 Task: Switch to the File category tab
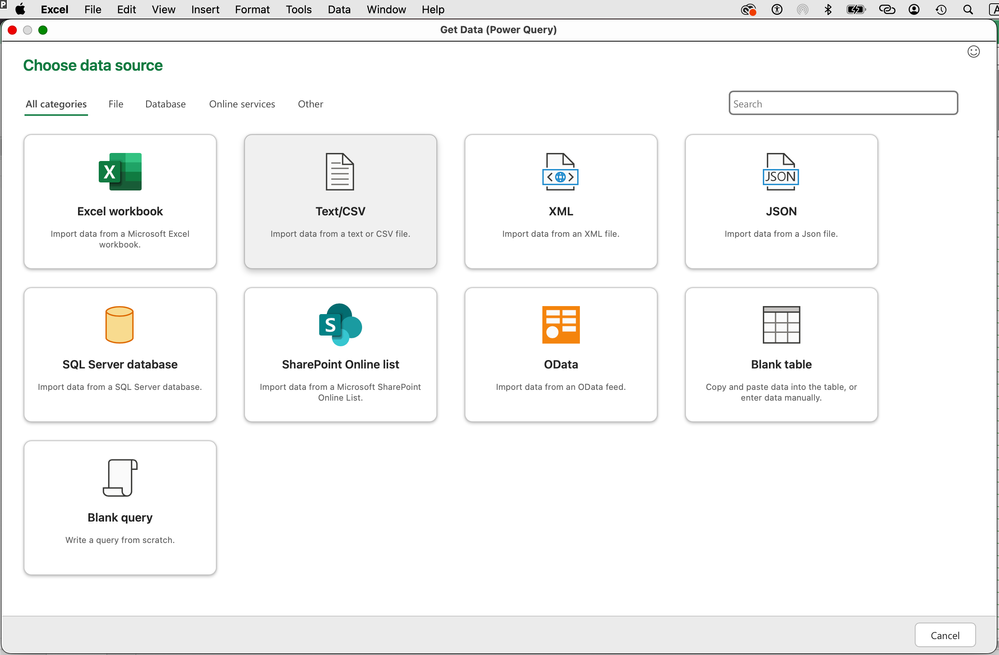115,103
